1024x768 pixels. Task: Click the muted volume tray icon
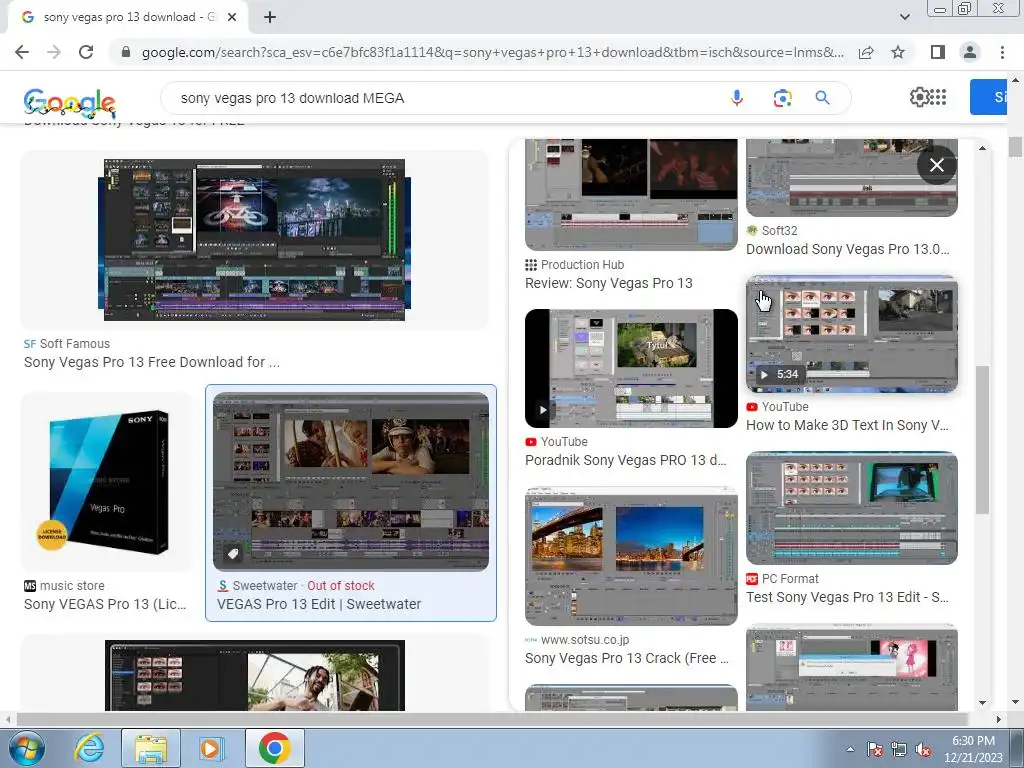(x=923, y=749)
